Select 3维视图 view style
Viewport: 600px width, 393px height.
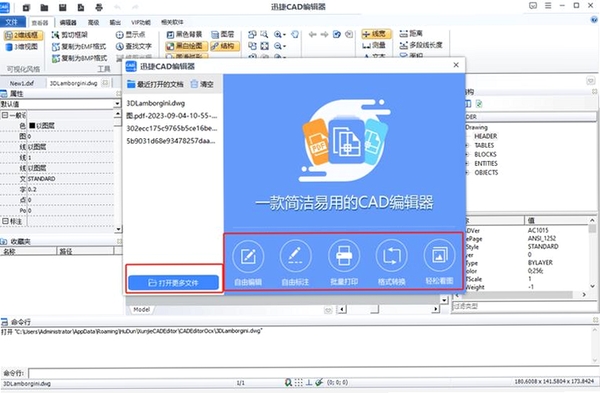pyautogui.click(x=22, y=47)
